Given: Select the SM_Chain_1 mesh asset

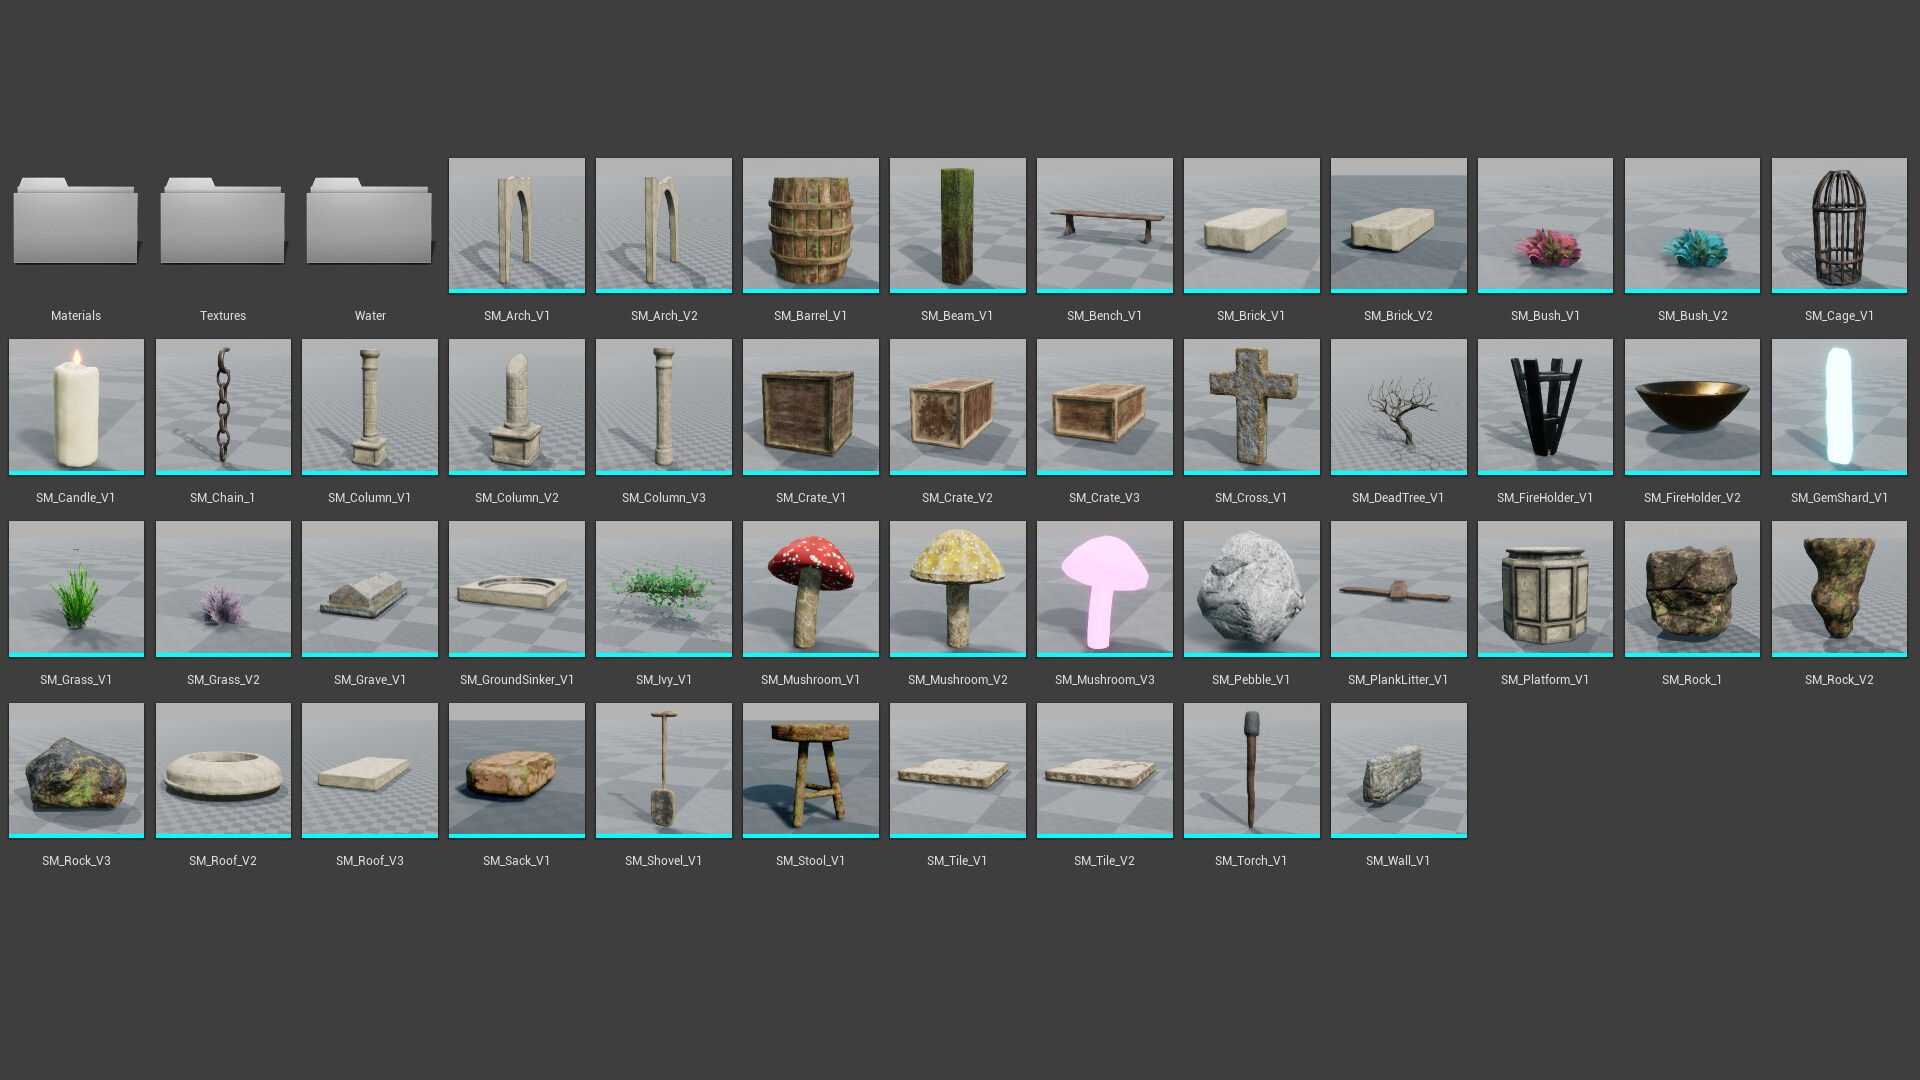Looking at the screenshot, I should [x=223, y=407].
